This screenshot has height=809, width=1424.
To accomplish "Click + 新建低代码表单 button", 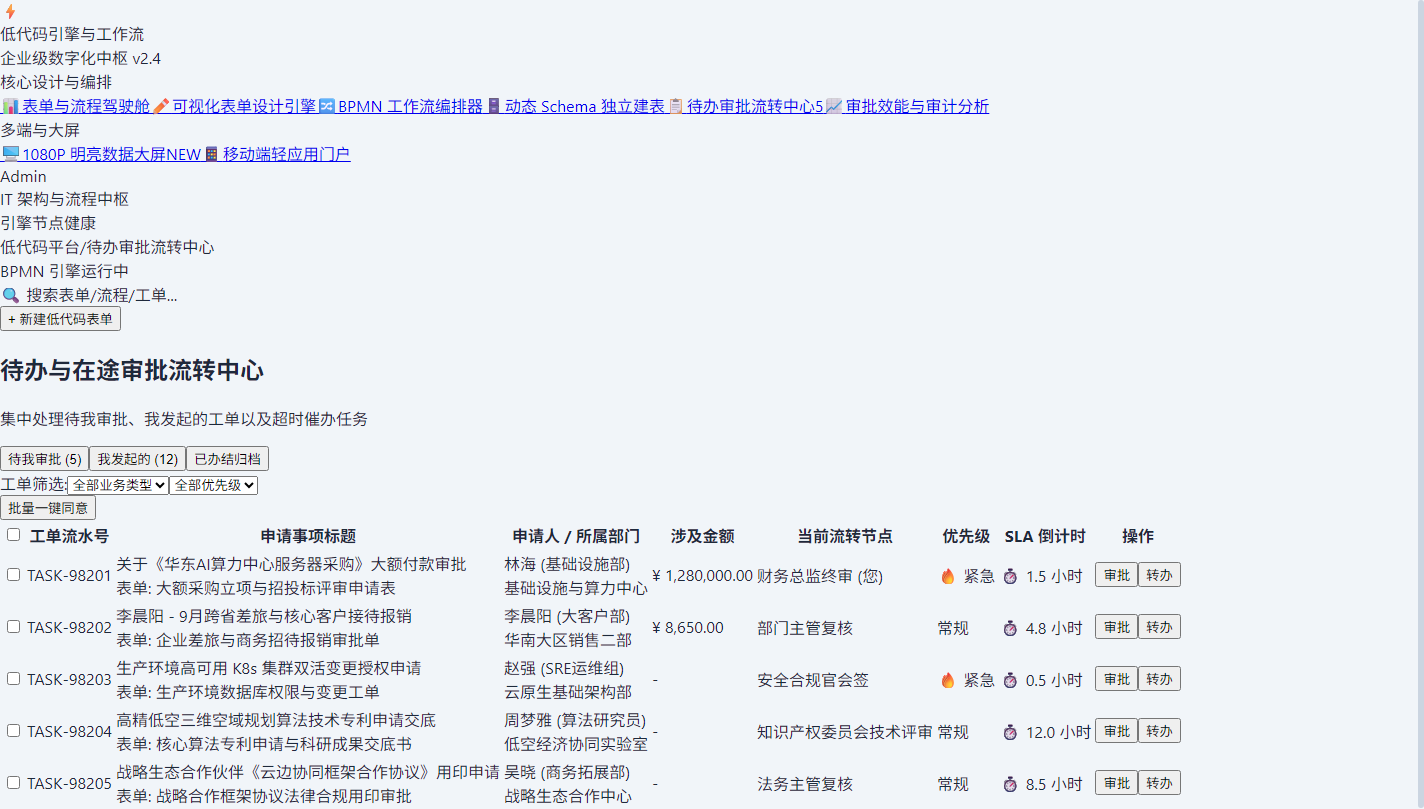I will [x=60, y=319].
